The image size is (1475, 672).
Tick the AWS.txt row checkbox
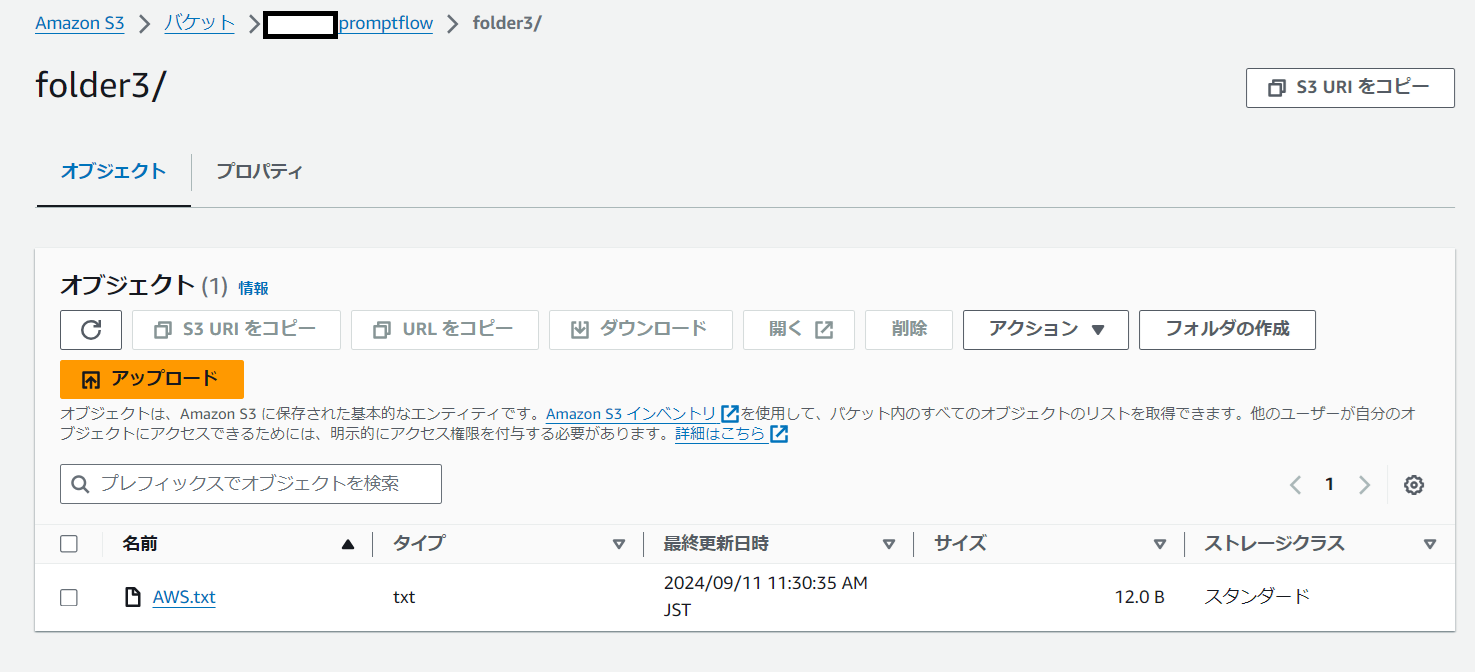[x=69, y=597]
